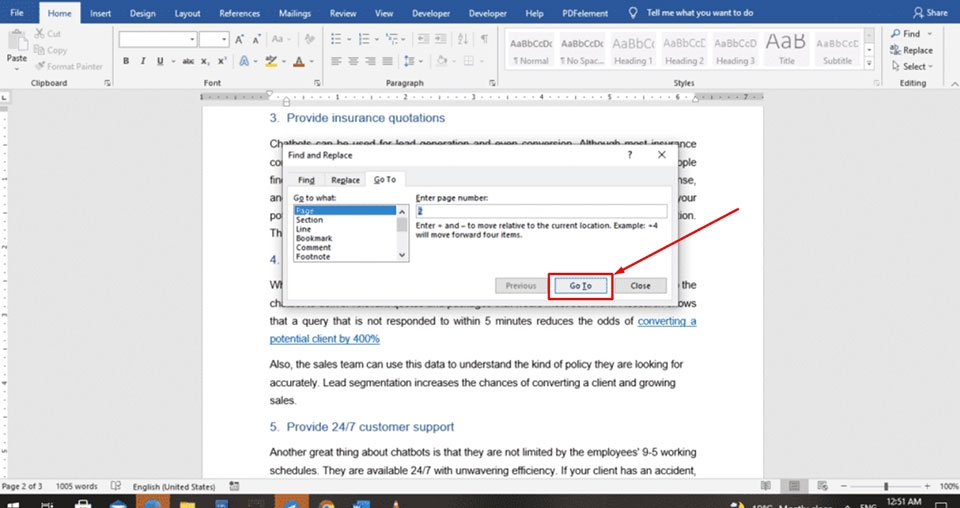Switch to the Replace tab in dialog
Viewport: 960px width, 508px height.
[345, 180]
